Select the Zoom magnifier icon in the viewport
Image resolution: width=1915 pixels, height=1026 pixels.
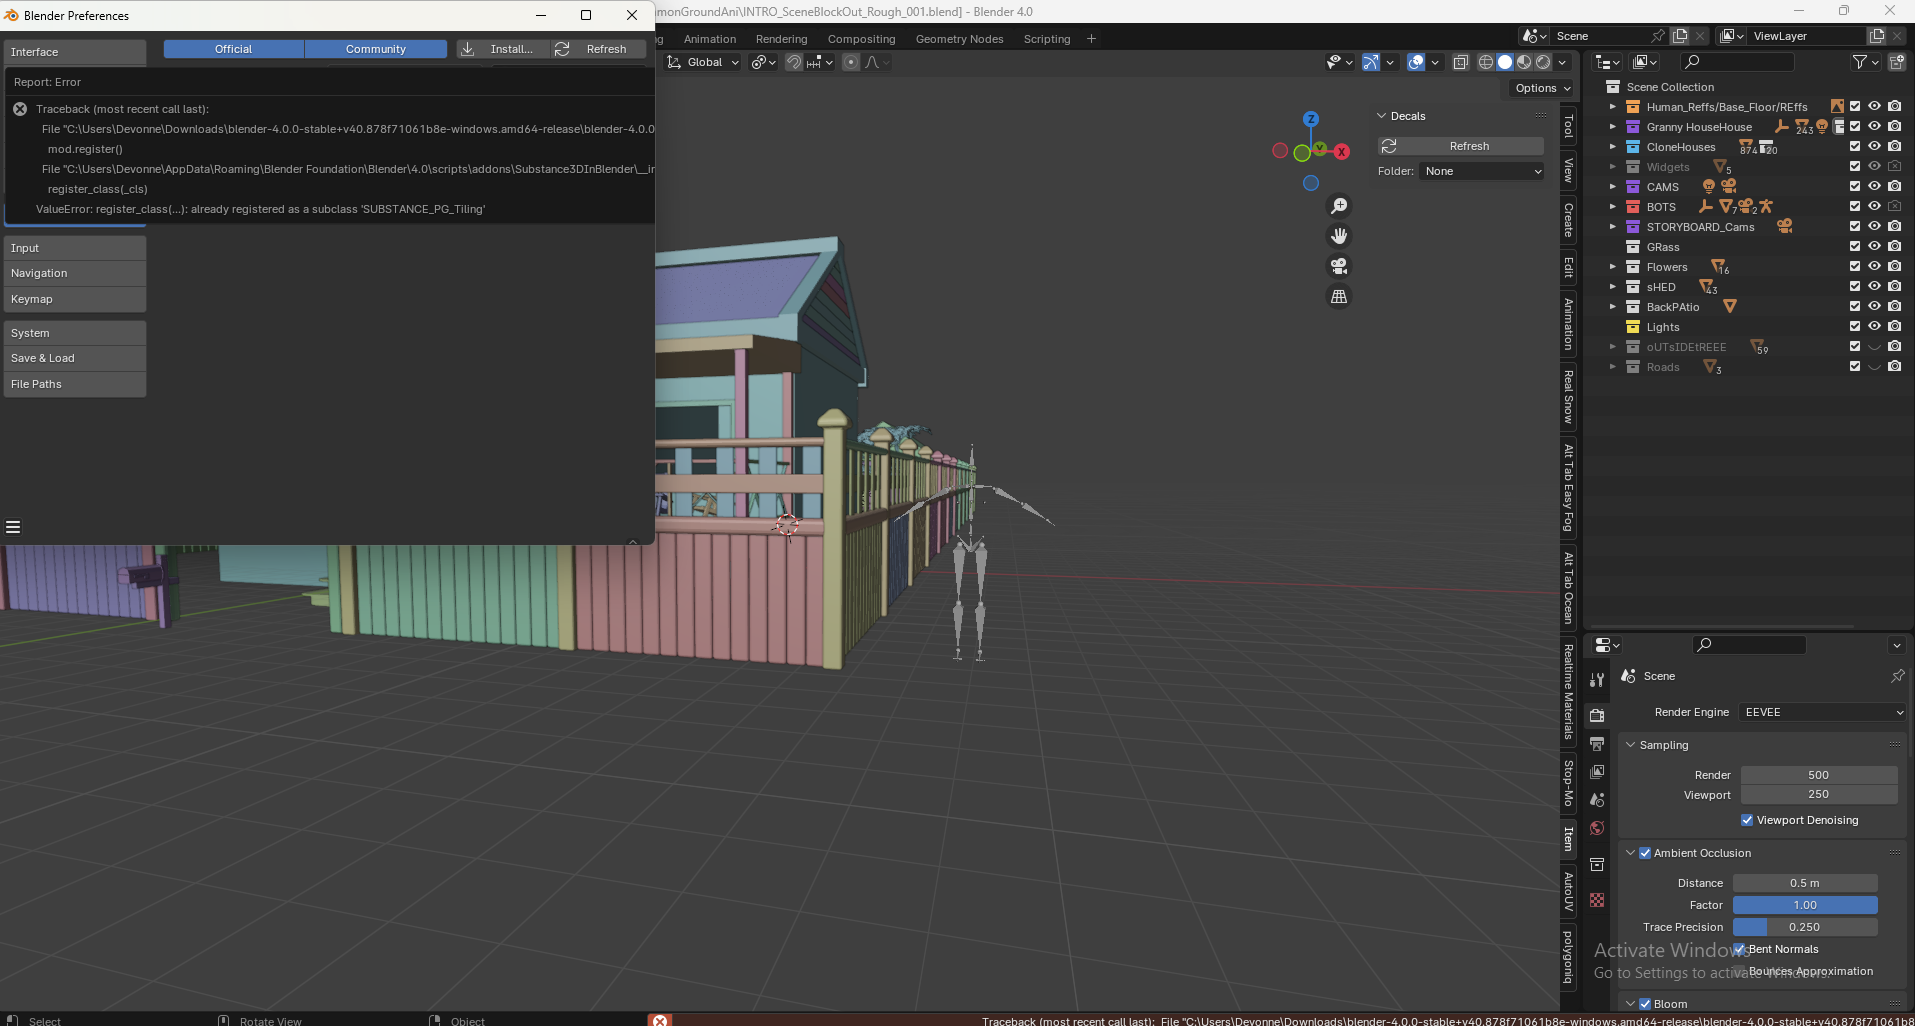(1340, 206)
